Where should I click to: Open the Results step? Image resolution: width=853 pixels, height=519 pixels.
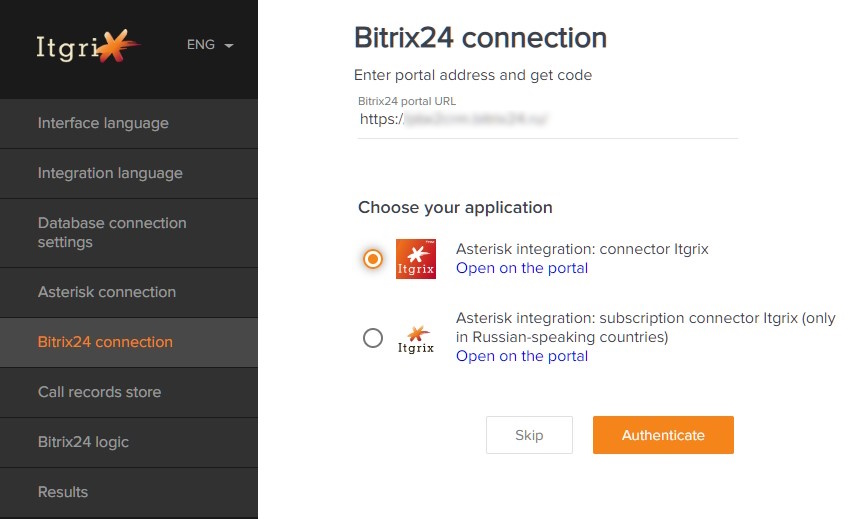(x=129, y=492)
